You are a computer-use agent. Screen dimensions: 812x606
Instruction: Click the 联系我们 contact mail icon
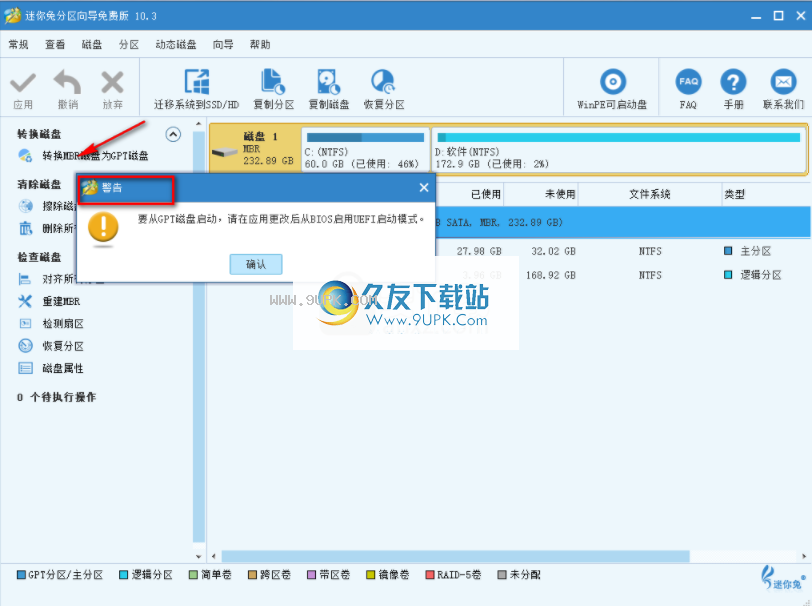(x=783, y=82)
